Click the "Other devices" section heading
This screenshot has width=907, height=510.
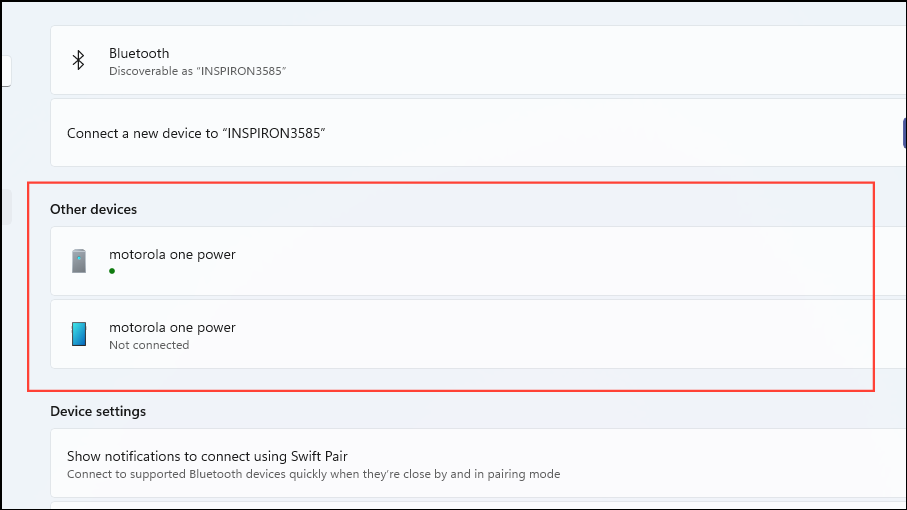point(93,209)
